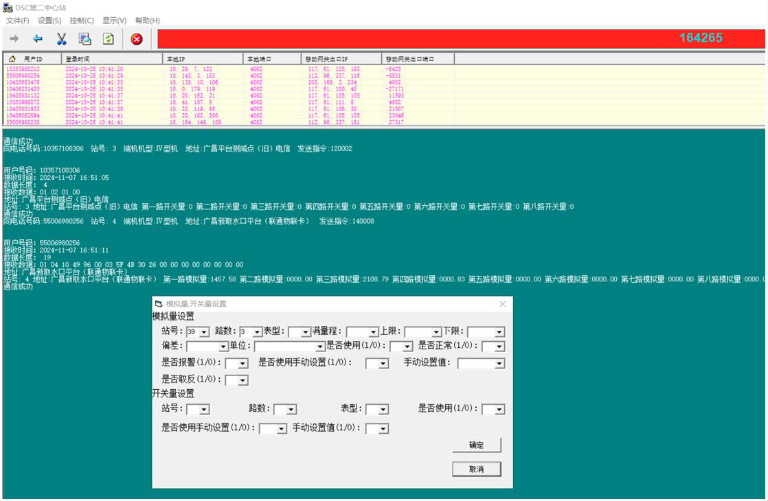Click local IP cell 10. 29. 7. 123

pyautogui.click(x=191, y=69)
